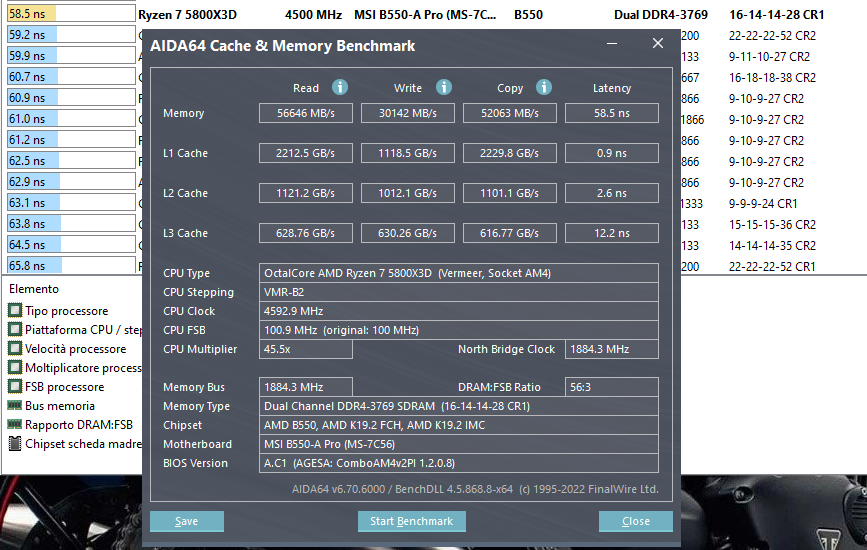Click L1 Cache Copy value 2229.8 GB/s
The image size is (867, 550).
509,153
